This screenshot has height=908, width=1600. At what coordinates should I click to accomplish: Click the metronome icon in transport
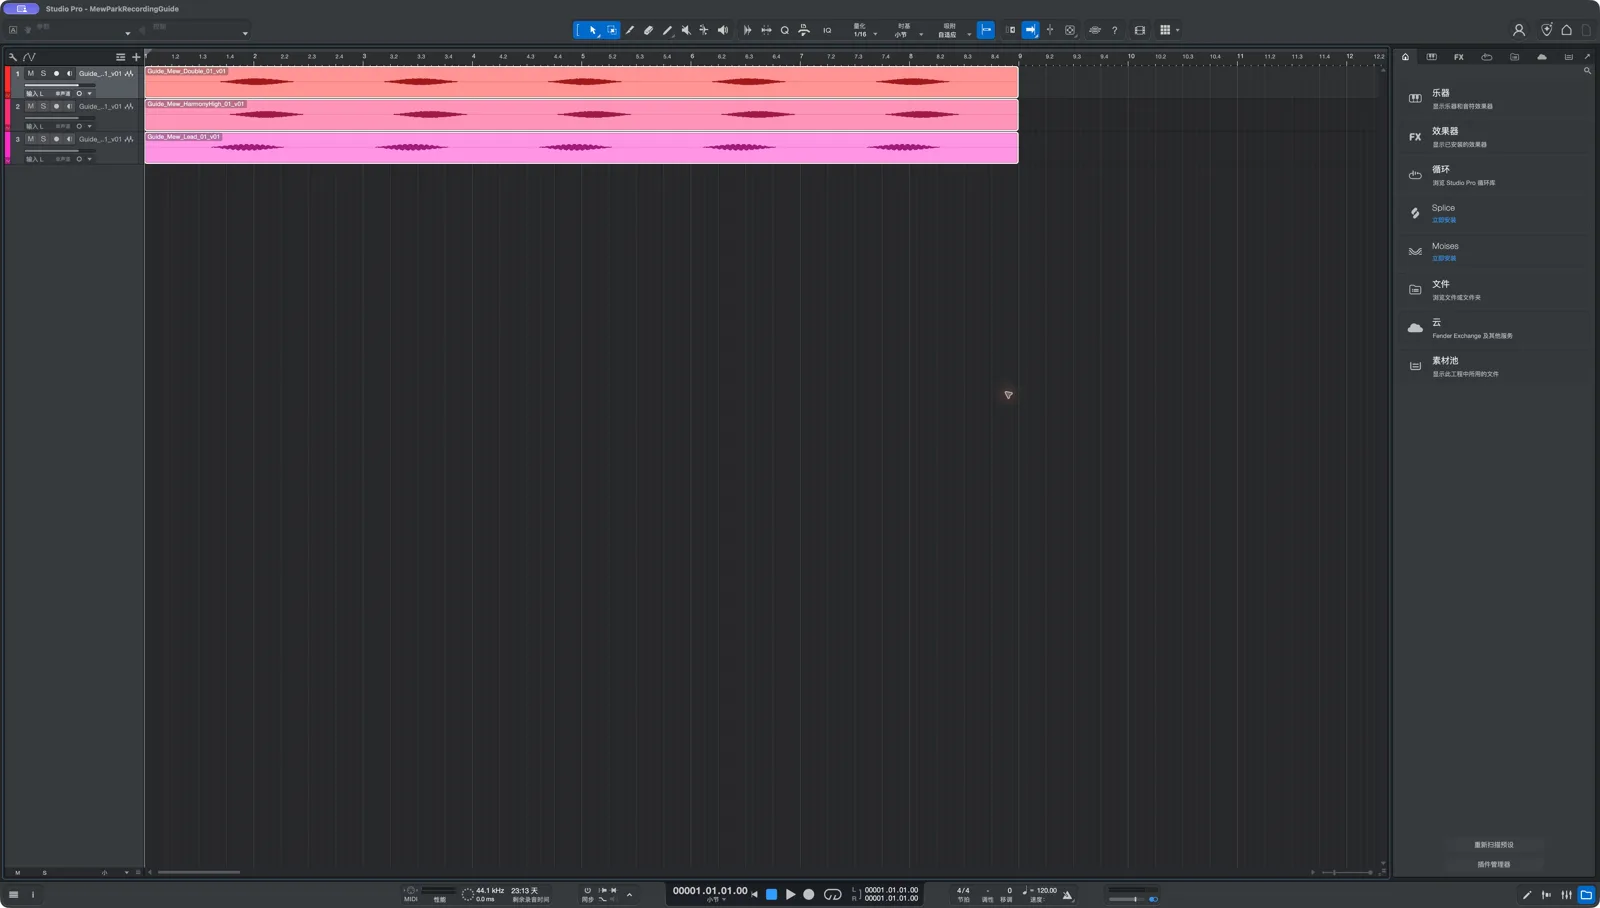[1068, 895]
